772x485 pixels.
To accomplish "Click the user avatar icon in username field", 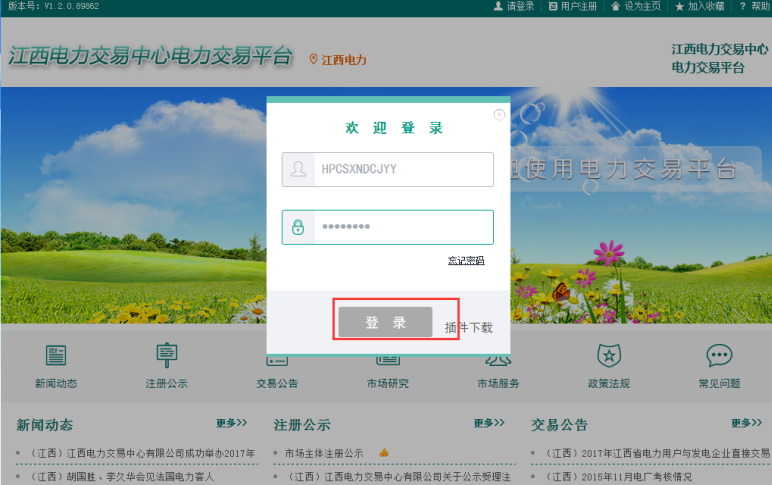I will (x=298, y=170).
